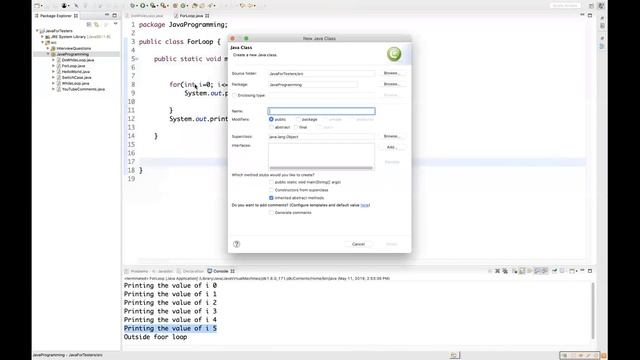Expand HelloWorld.java in the tree
This screenshot has height=360, width=640.
[x=53, y=71]
